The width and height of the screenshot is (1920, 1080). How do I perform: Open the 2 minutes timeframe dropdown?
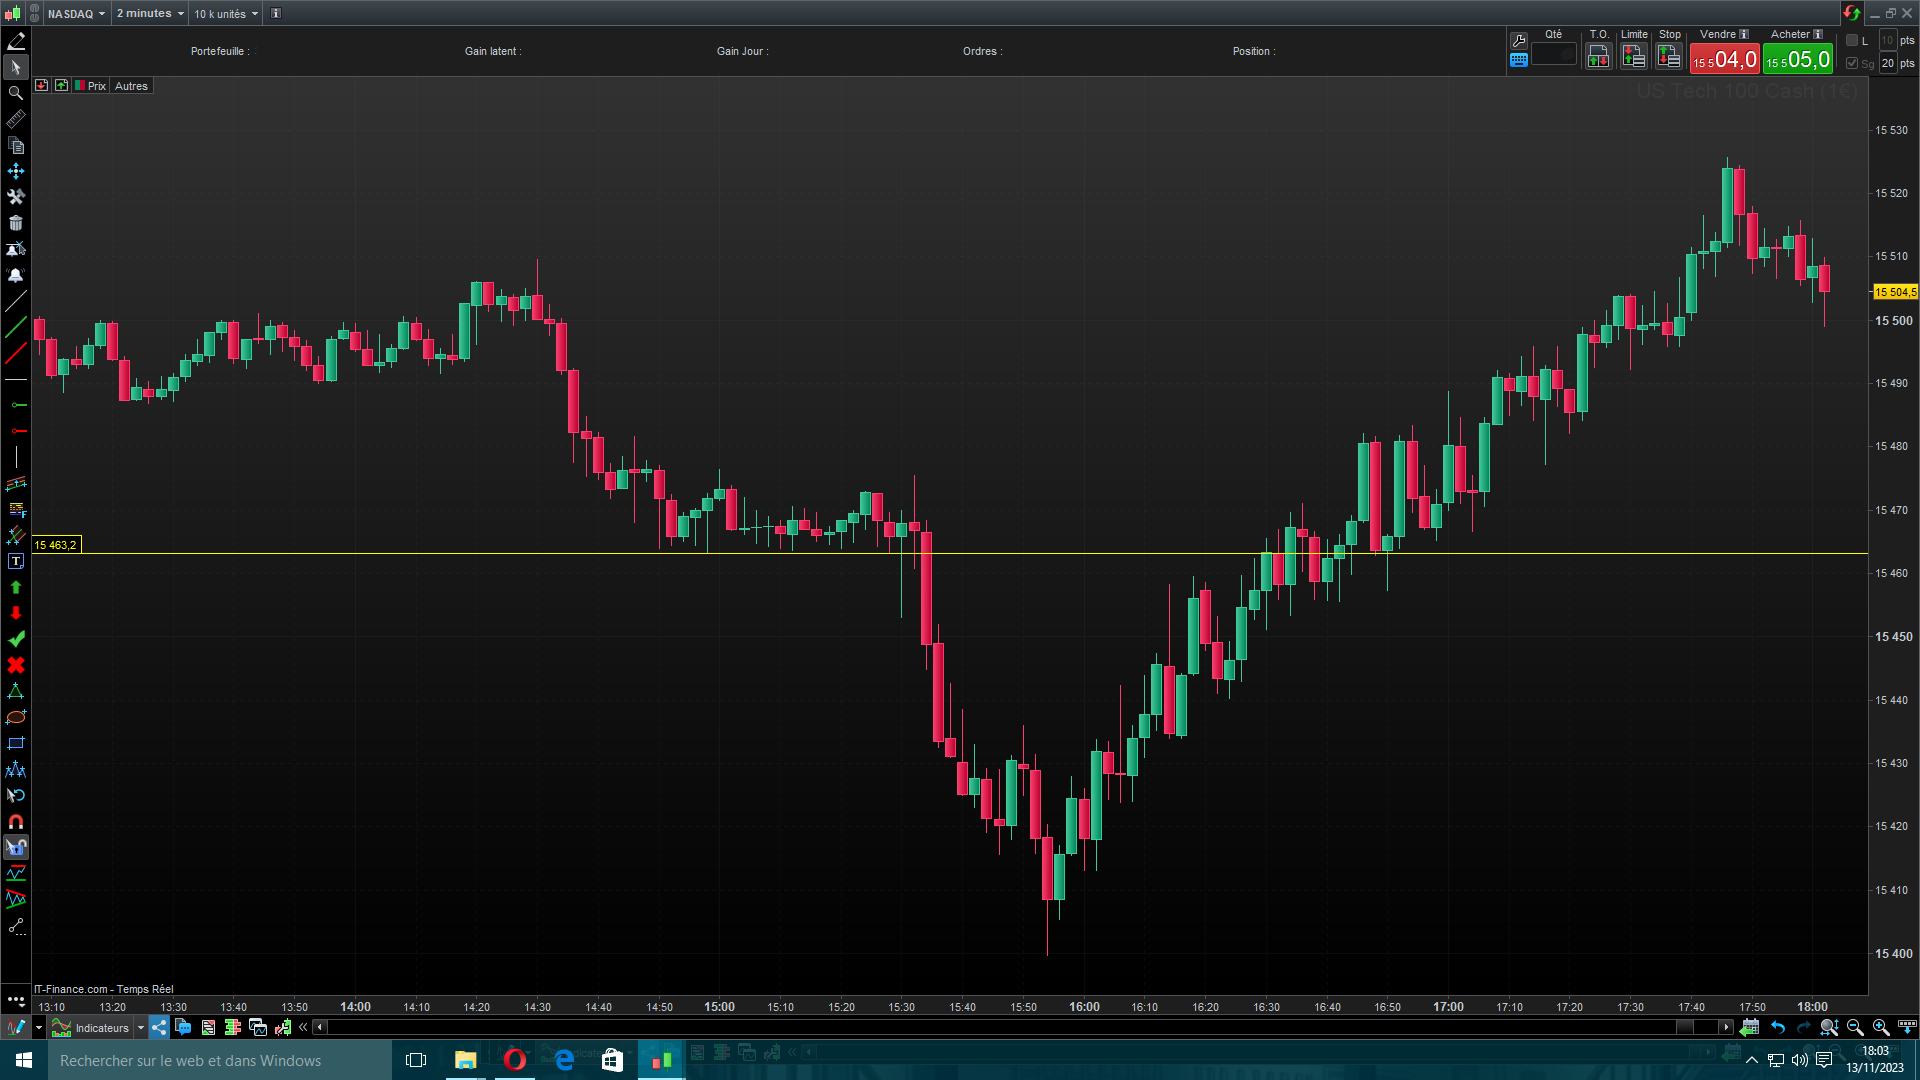click(x=150, y=14)
